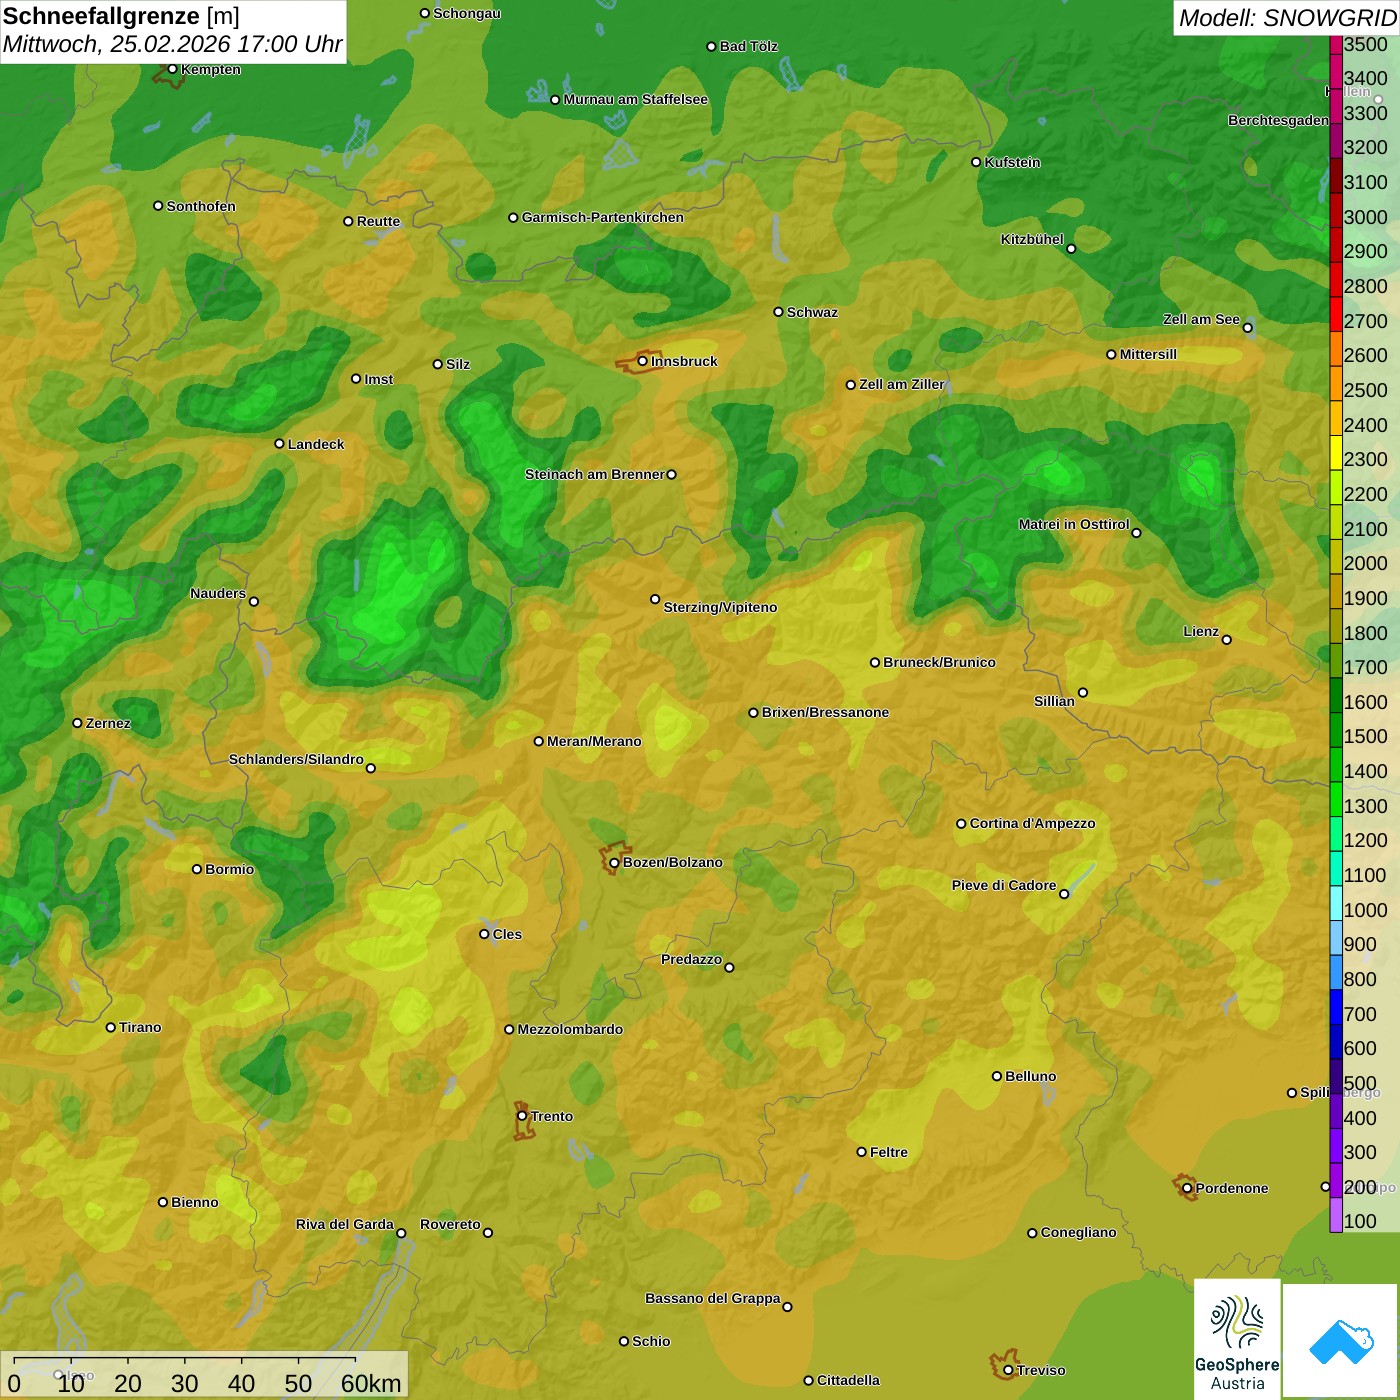Click the Innsbruck city marker
The image size is (1400, 1400).
[x=643, y=361]
